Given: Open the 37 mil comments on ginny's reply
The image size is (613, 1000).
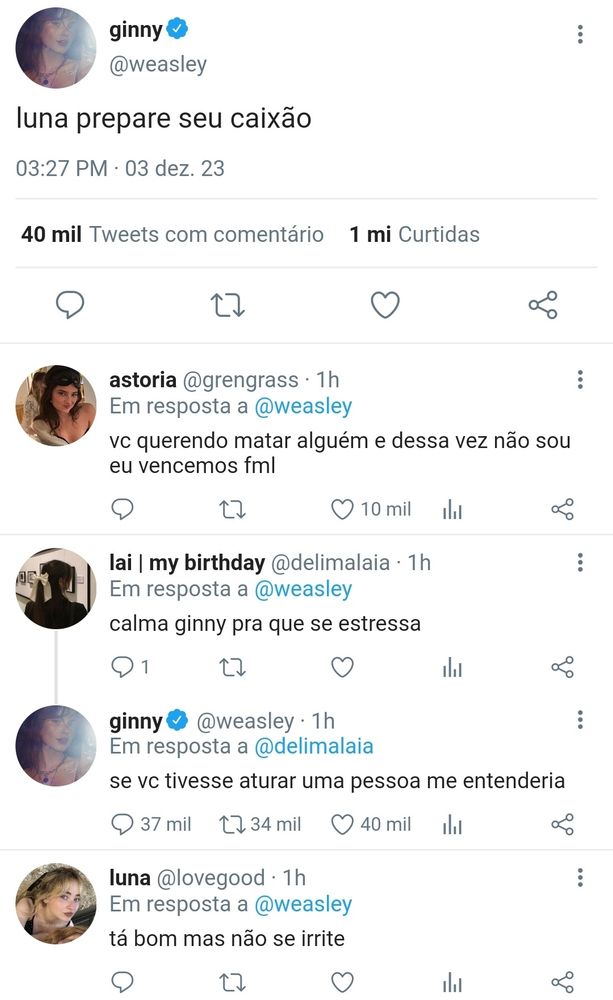Looking at the screenshot, I should click(x=151, y=824).
